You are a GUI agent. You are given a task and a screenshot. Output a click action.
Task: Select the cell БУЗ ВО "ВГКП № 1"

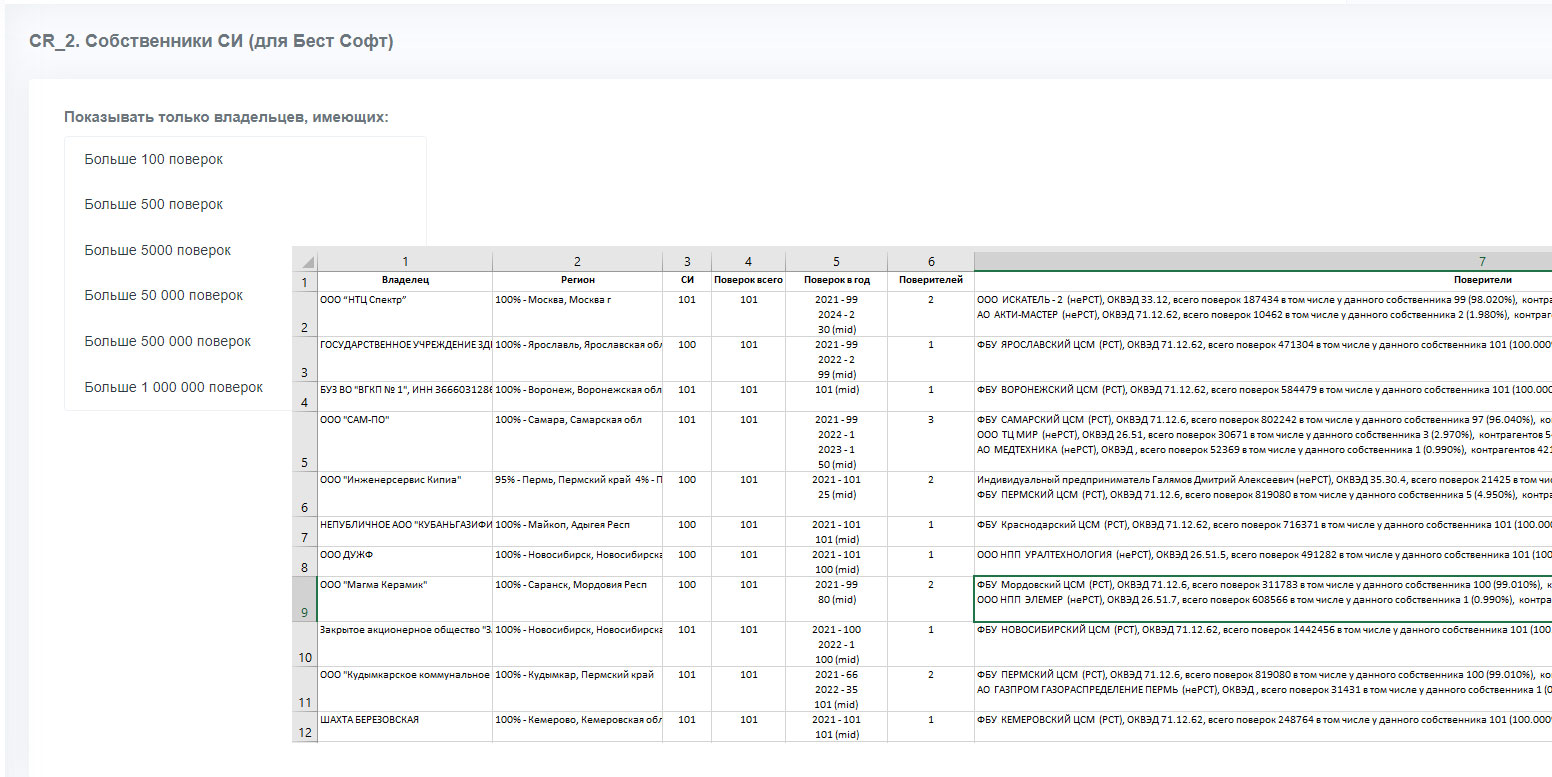pyautogui.click(x=405, y=396)
